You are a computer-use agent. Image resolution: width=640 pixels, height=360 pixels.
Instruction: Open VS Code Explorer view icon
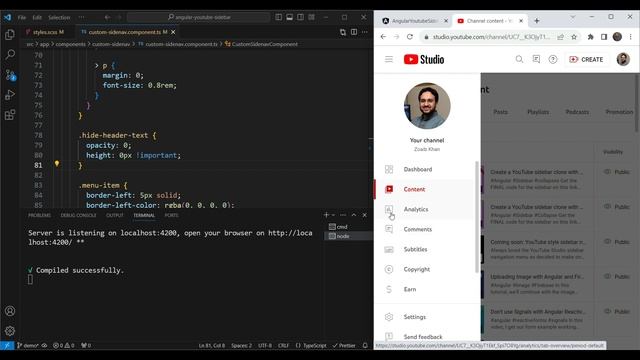(10, 34)
